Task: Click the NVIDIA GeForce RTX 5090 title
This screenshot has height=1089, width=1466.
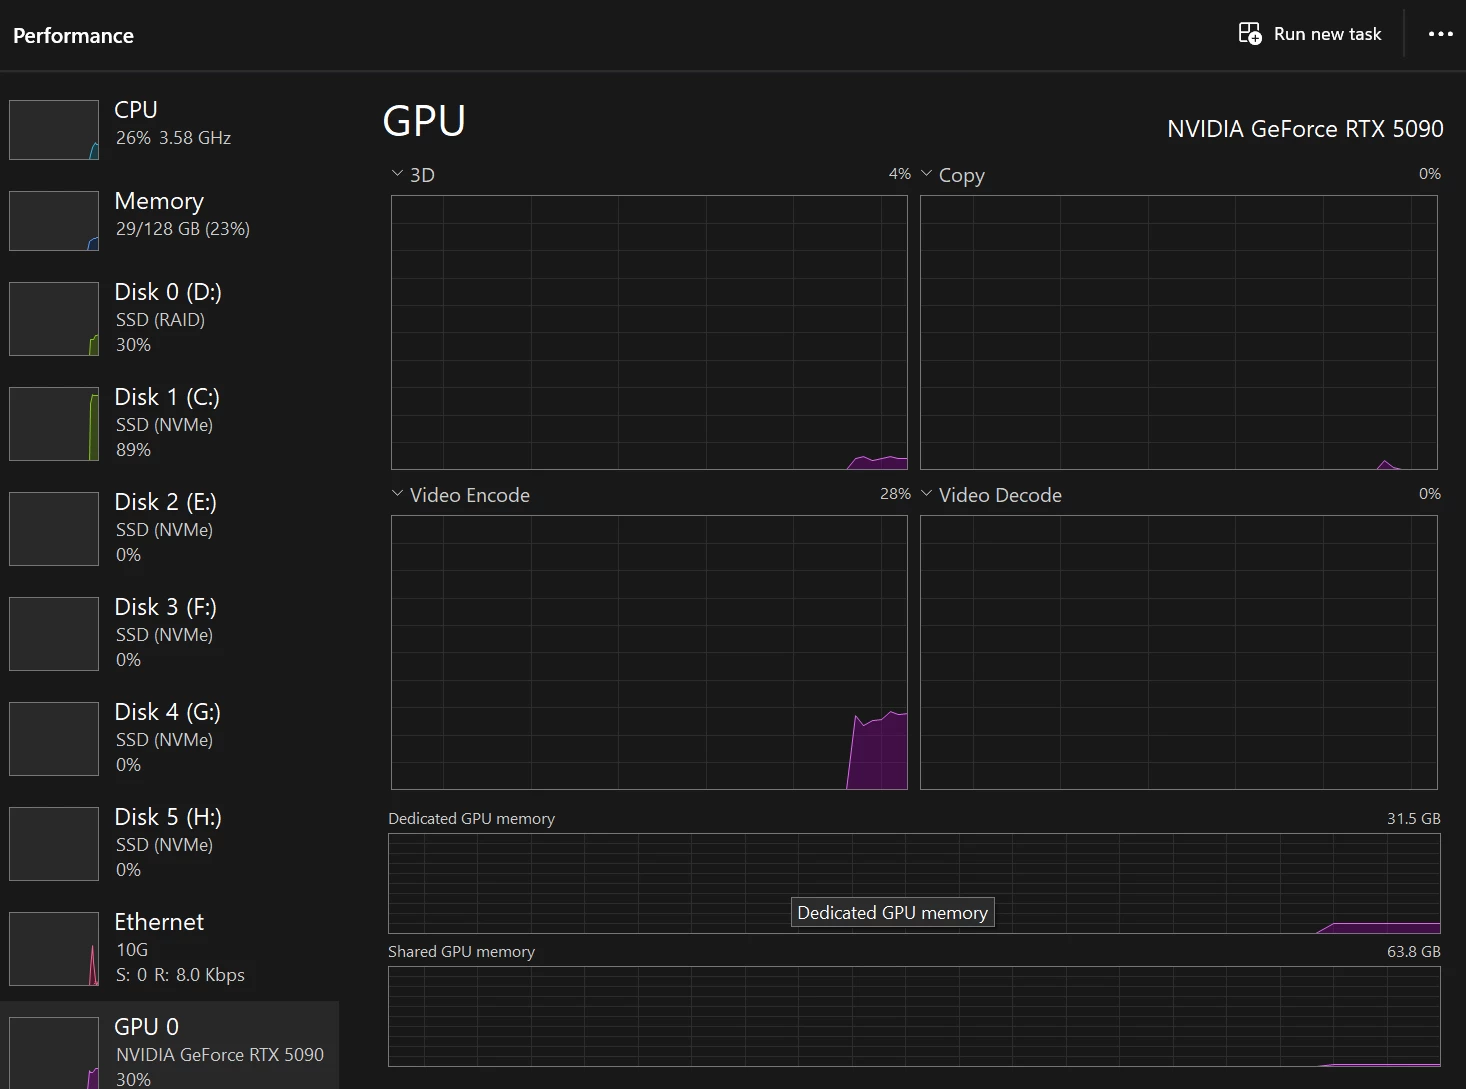Action: (x=1305, y=129)
